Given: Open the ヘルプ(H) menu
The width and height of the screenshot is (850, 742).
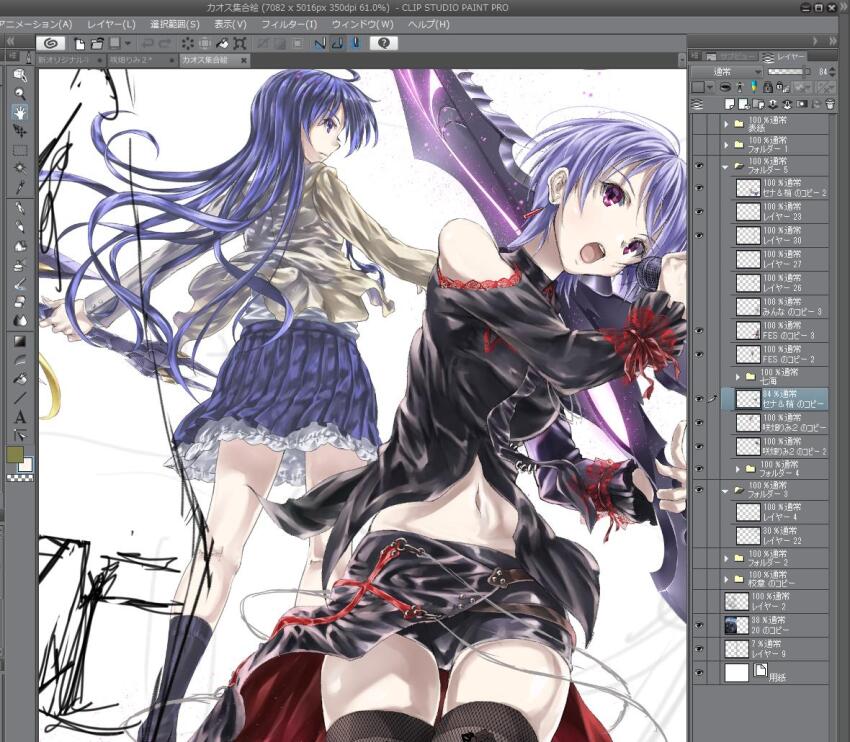Looking at the screenshot, I should pos(429,24).
